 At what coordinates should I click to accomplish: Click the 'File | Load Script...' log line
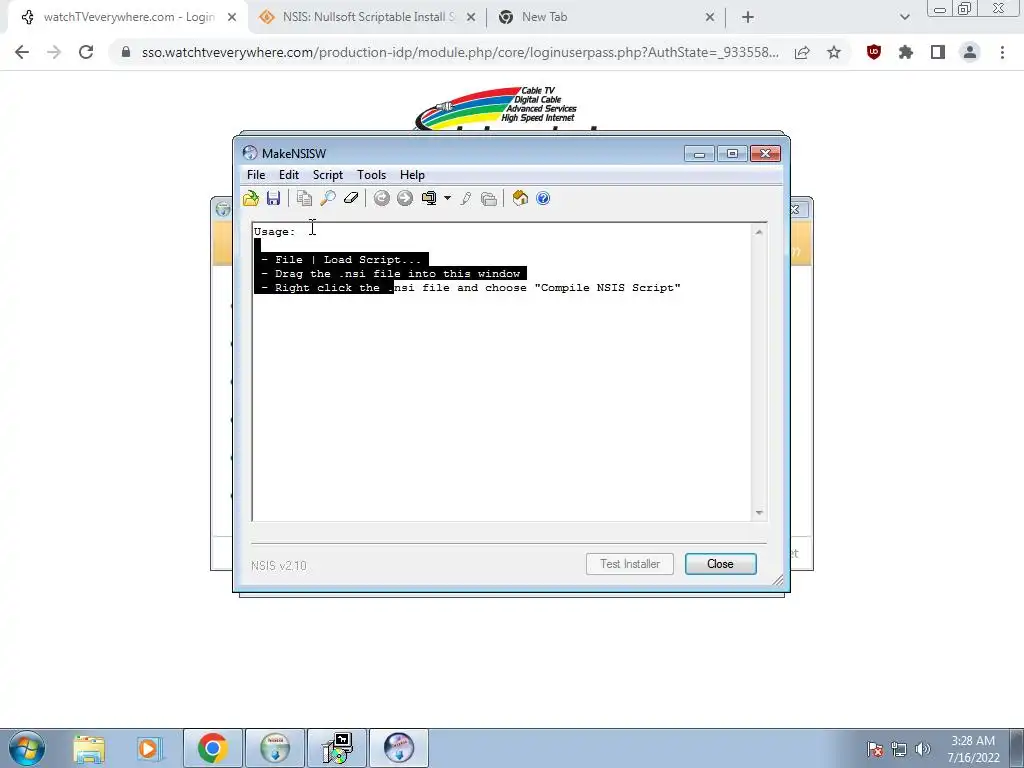tap(341, 260)
